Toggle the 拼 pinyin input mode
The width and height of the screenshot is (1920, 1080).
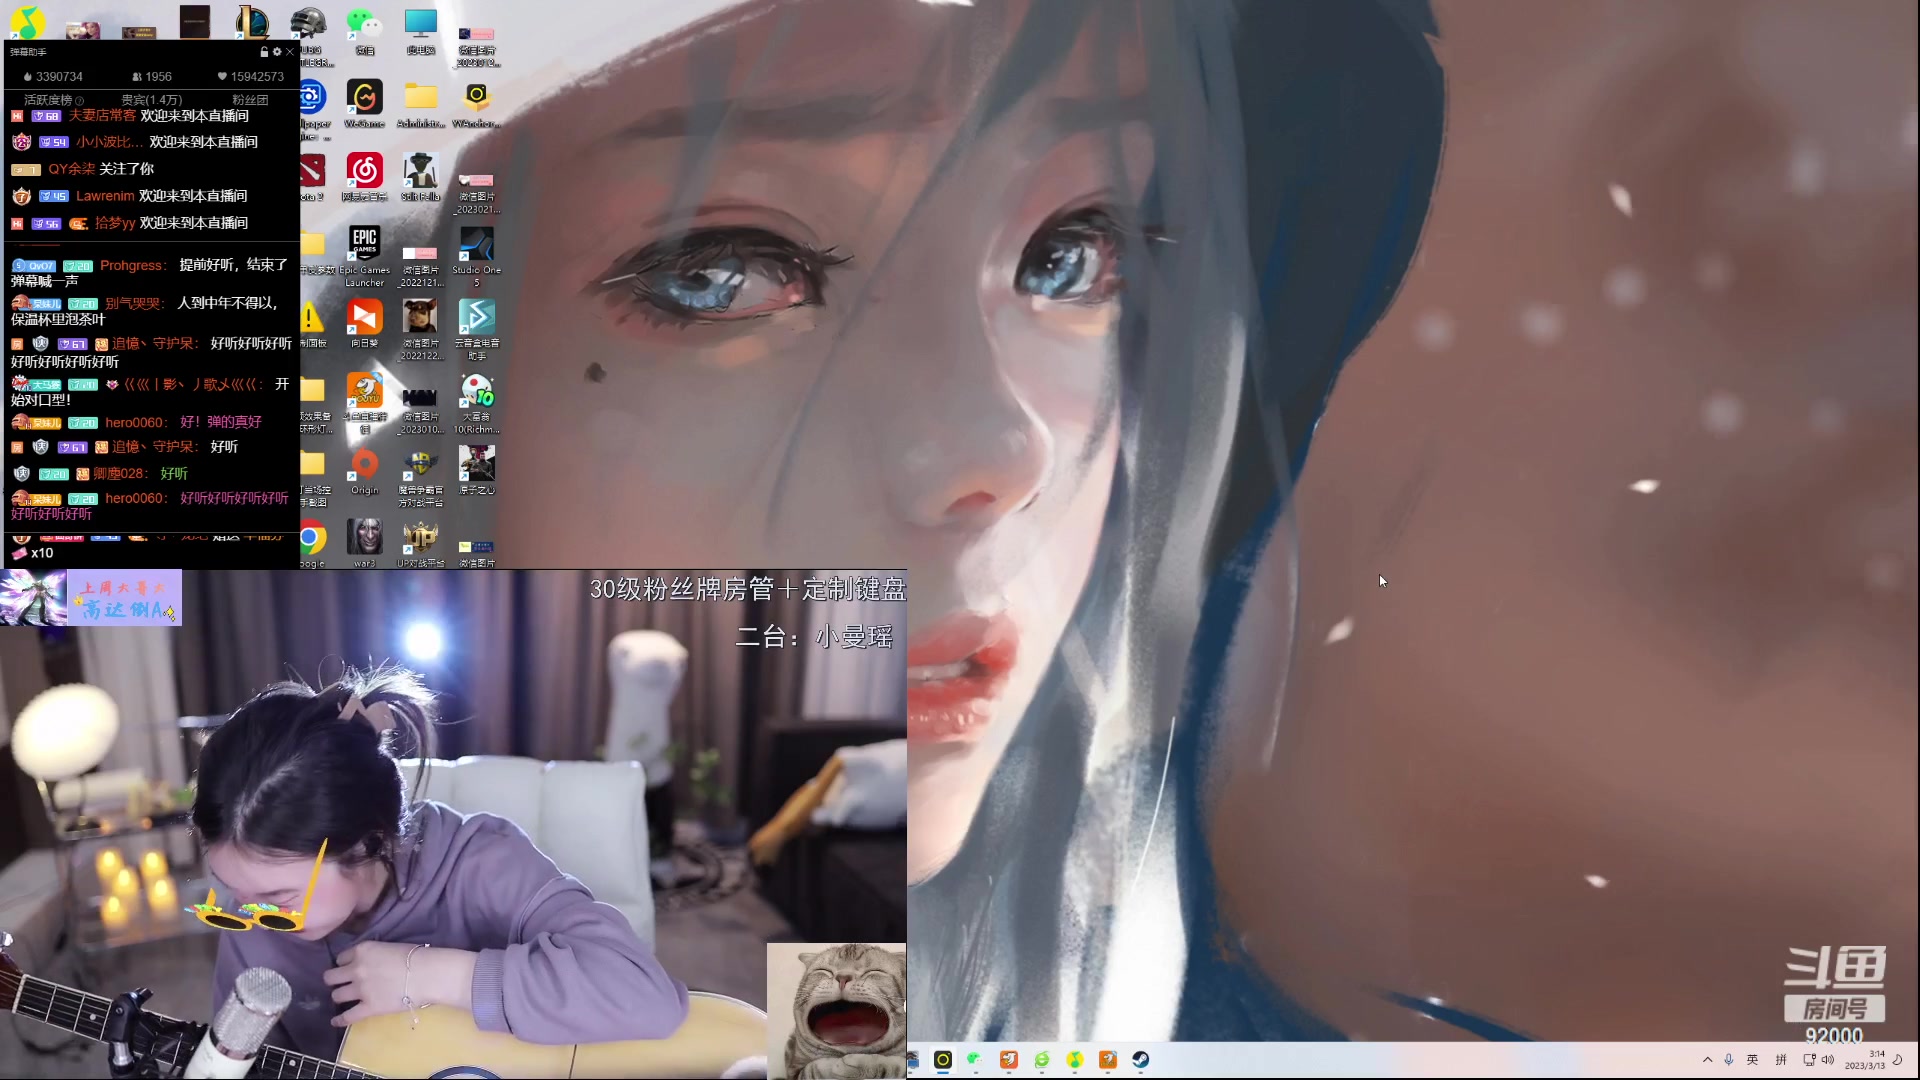pos(1781,1060)
